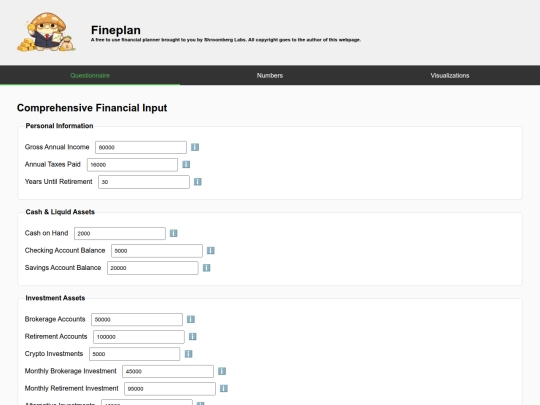The image size is (540, 405).
Task: Open info icon for Crypto Investments
Action: pos(188,354)
